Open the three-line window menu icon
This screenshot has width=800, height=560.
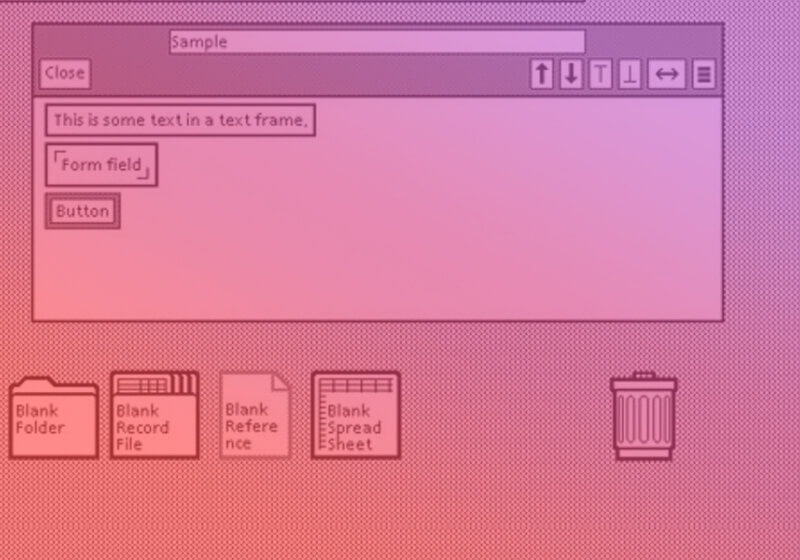[703, 74]
